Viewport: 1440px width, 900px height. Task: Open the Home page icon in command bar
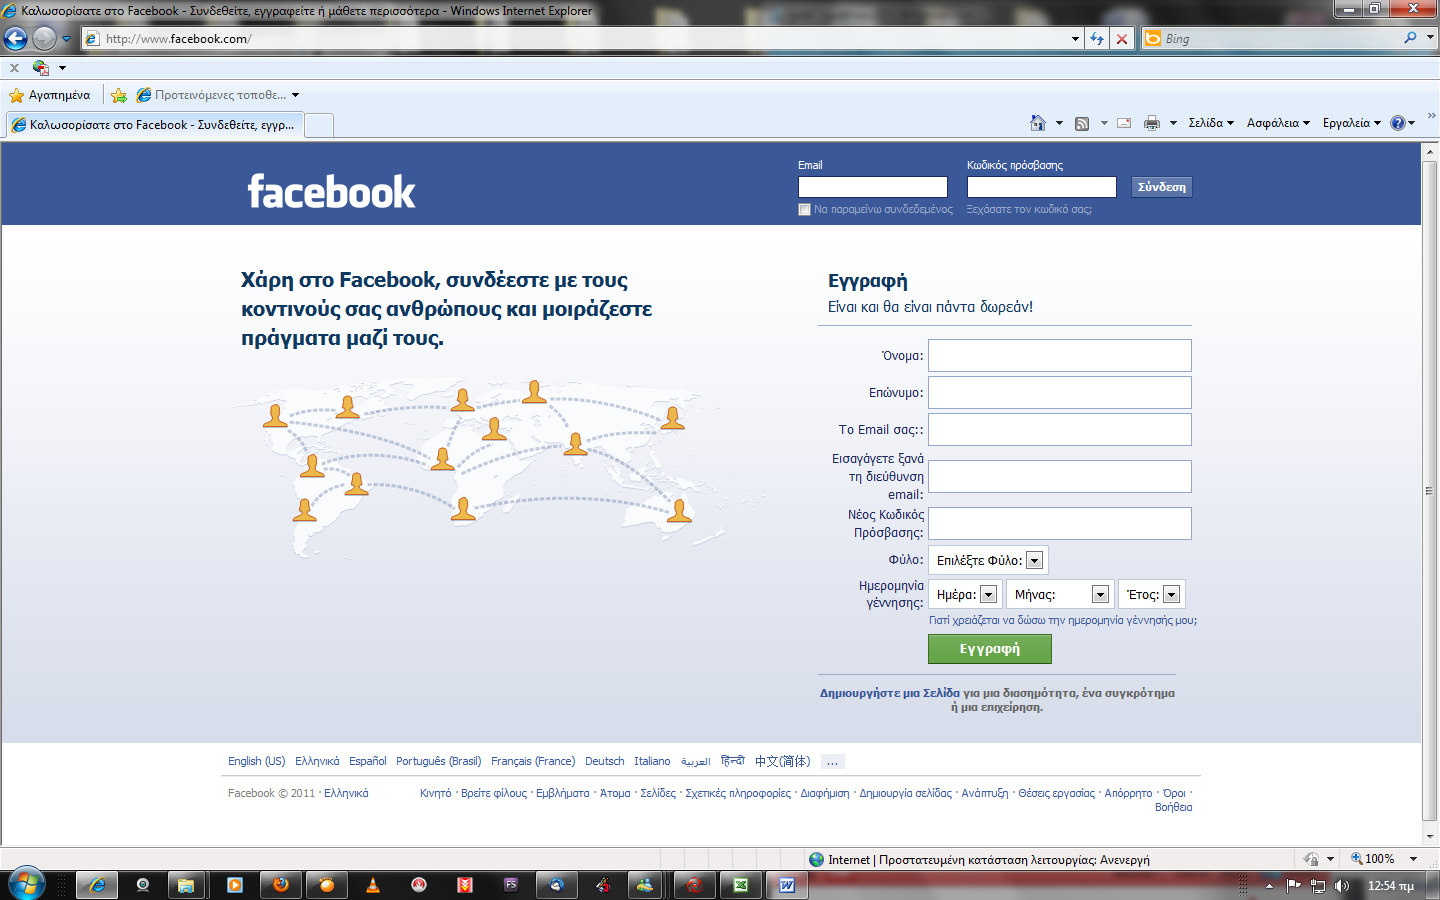pos(1038,123)
